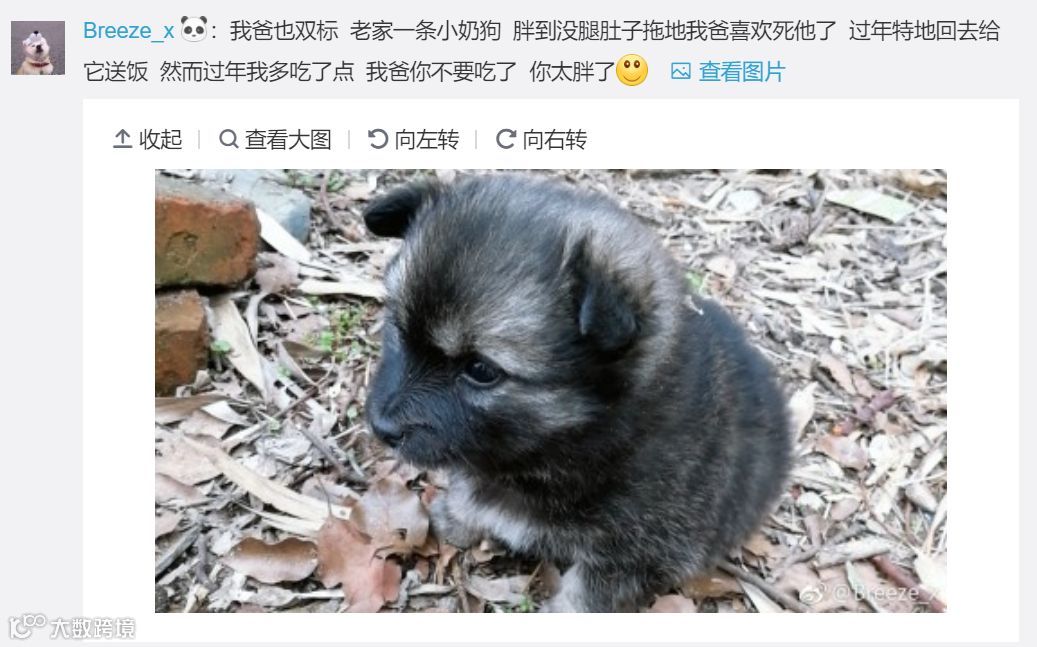Viewport: 1037px width, 647px height.
Task: Open the 查看图片 link
Action: pyautogui.click(x=741, y=71)
